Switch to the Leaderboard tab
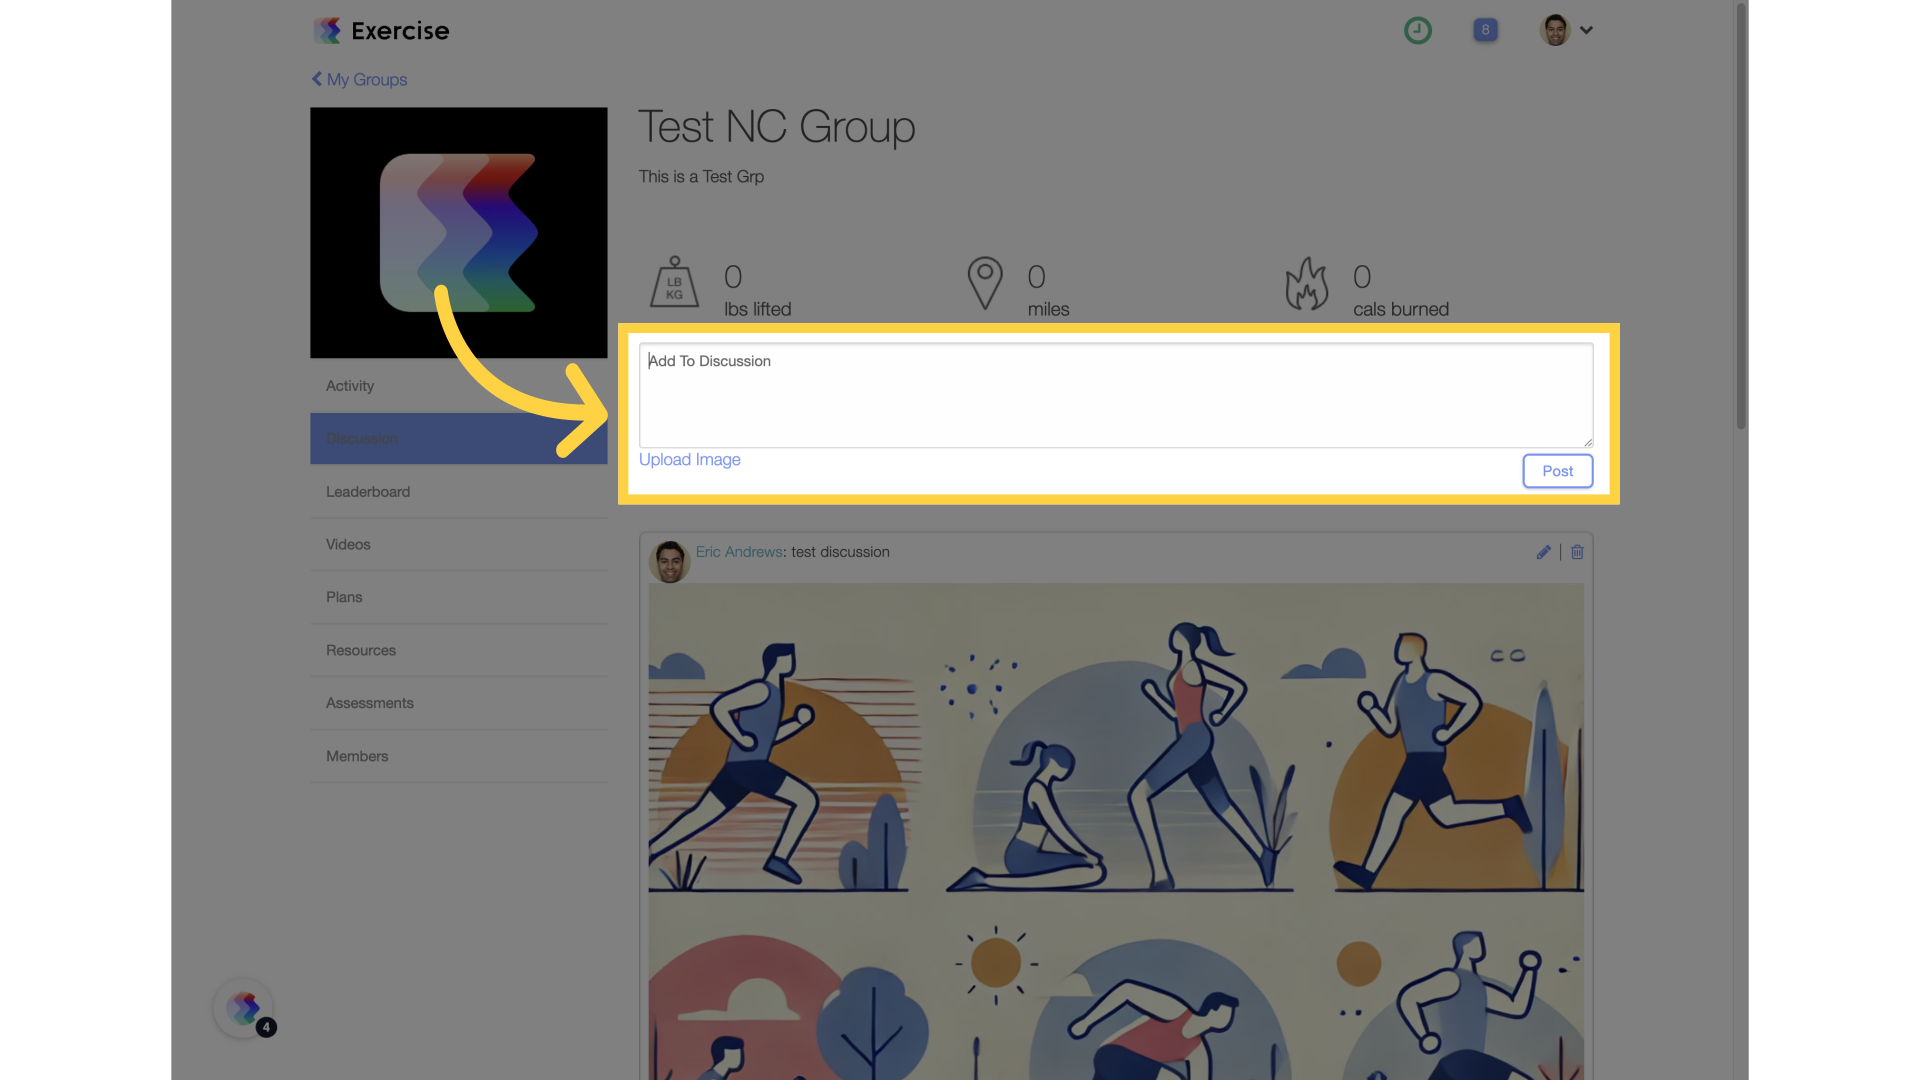 click(459, 492)
